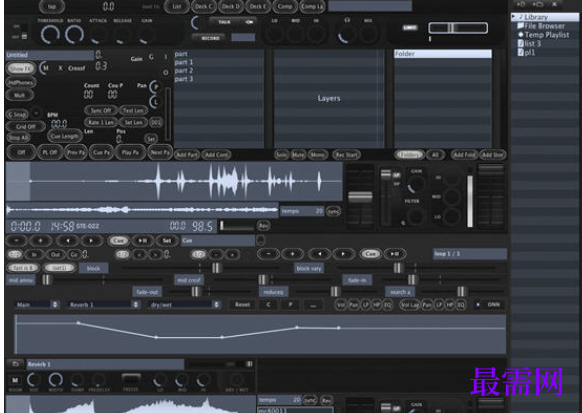Turn the Threshold compressor knob
Image resolution: width=582 pixels, height=413 pixels.
tap(50, 35)
